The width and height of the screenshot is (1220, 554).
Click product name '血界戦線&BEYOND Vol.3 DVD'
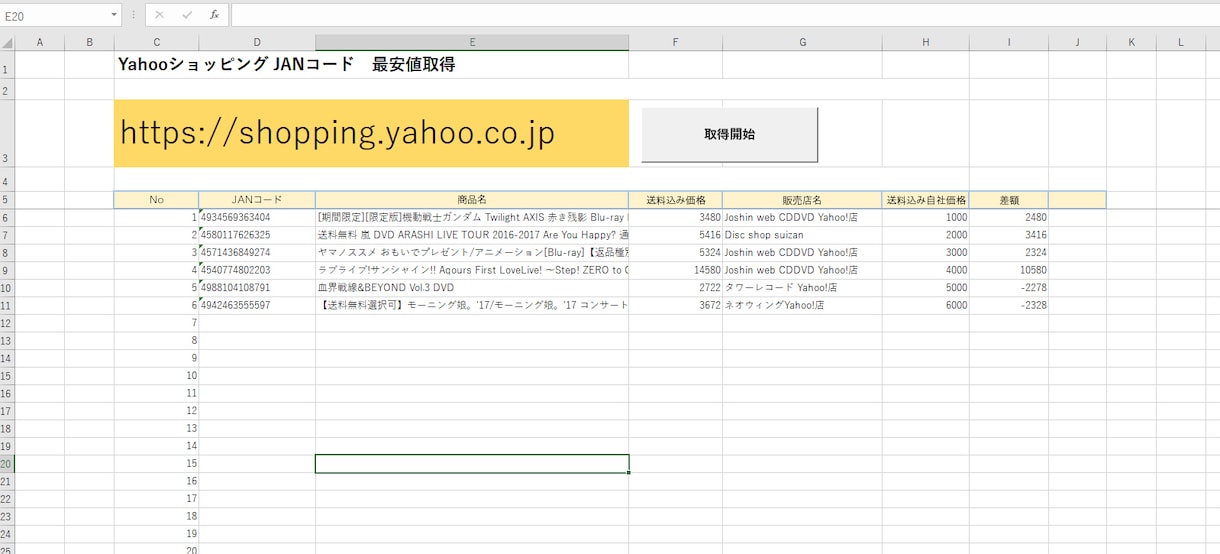click(472, 287)
